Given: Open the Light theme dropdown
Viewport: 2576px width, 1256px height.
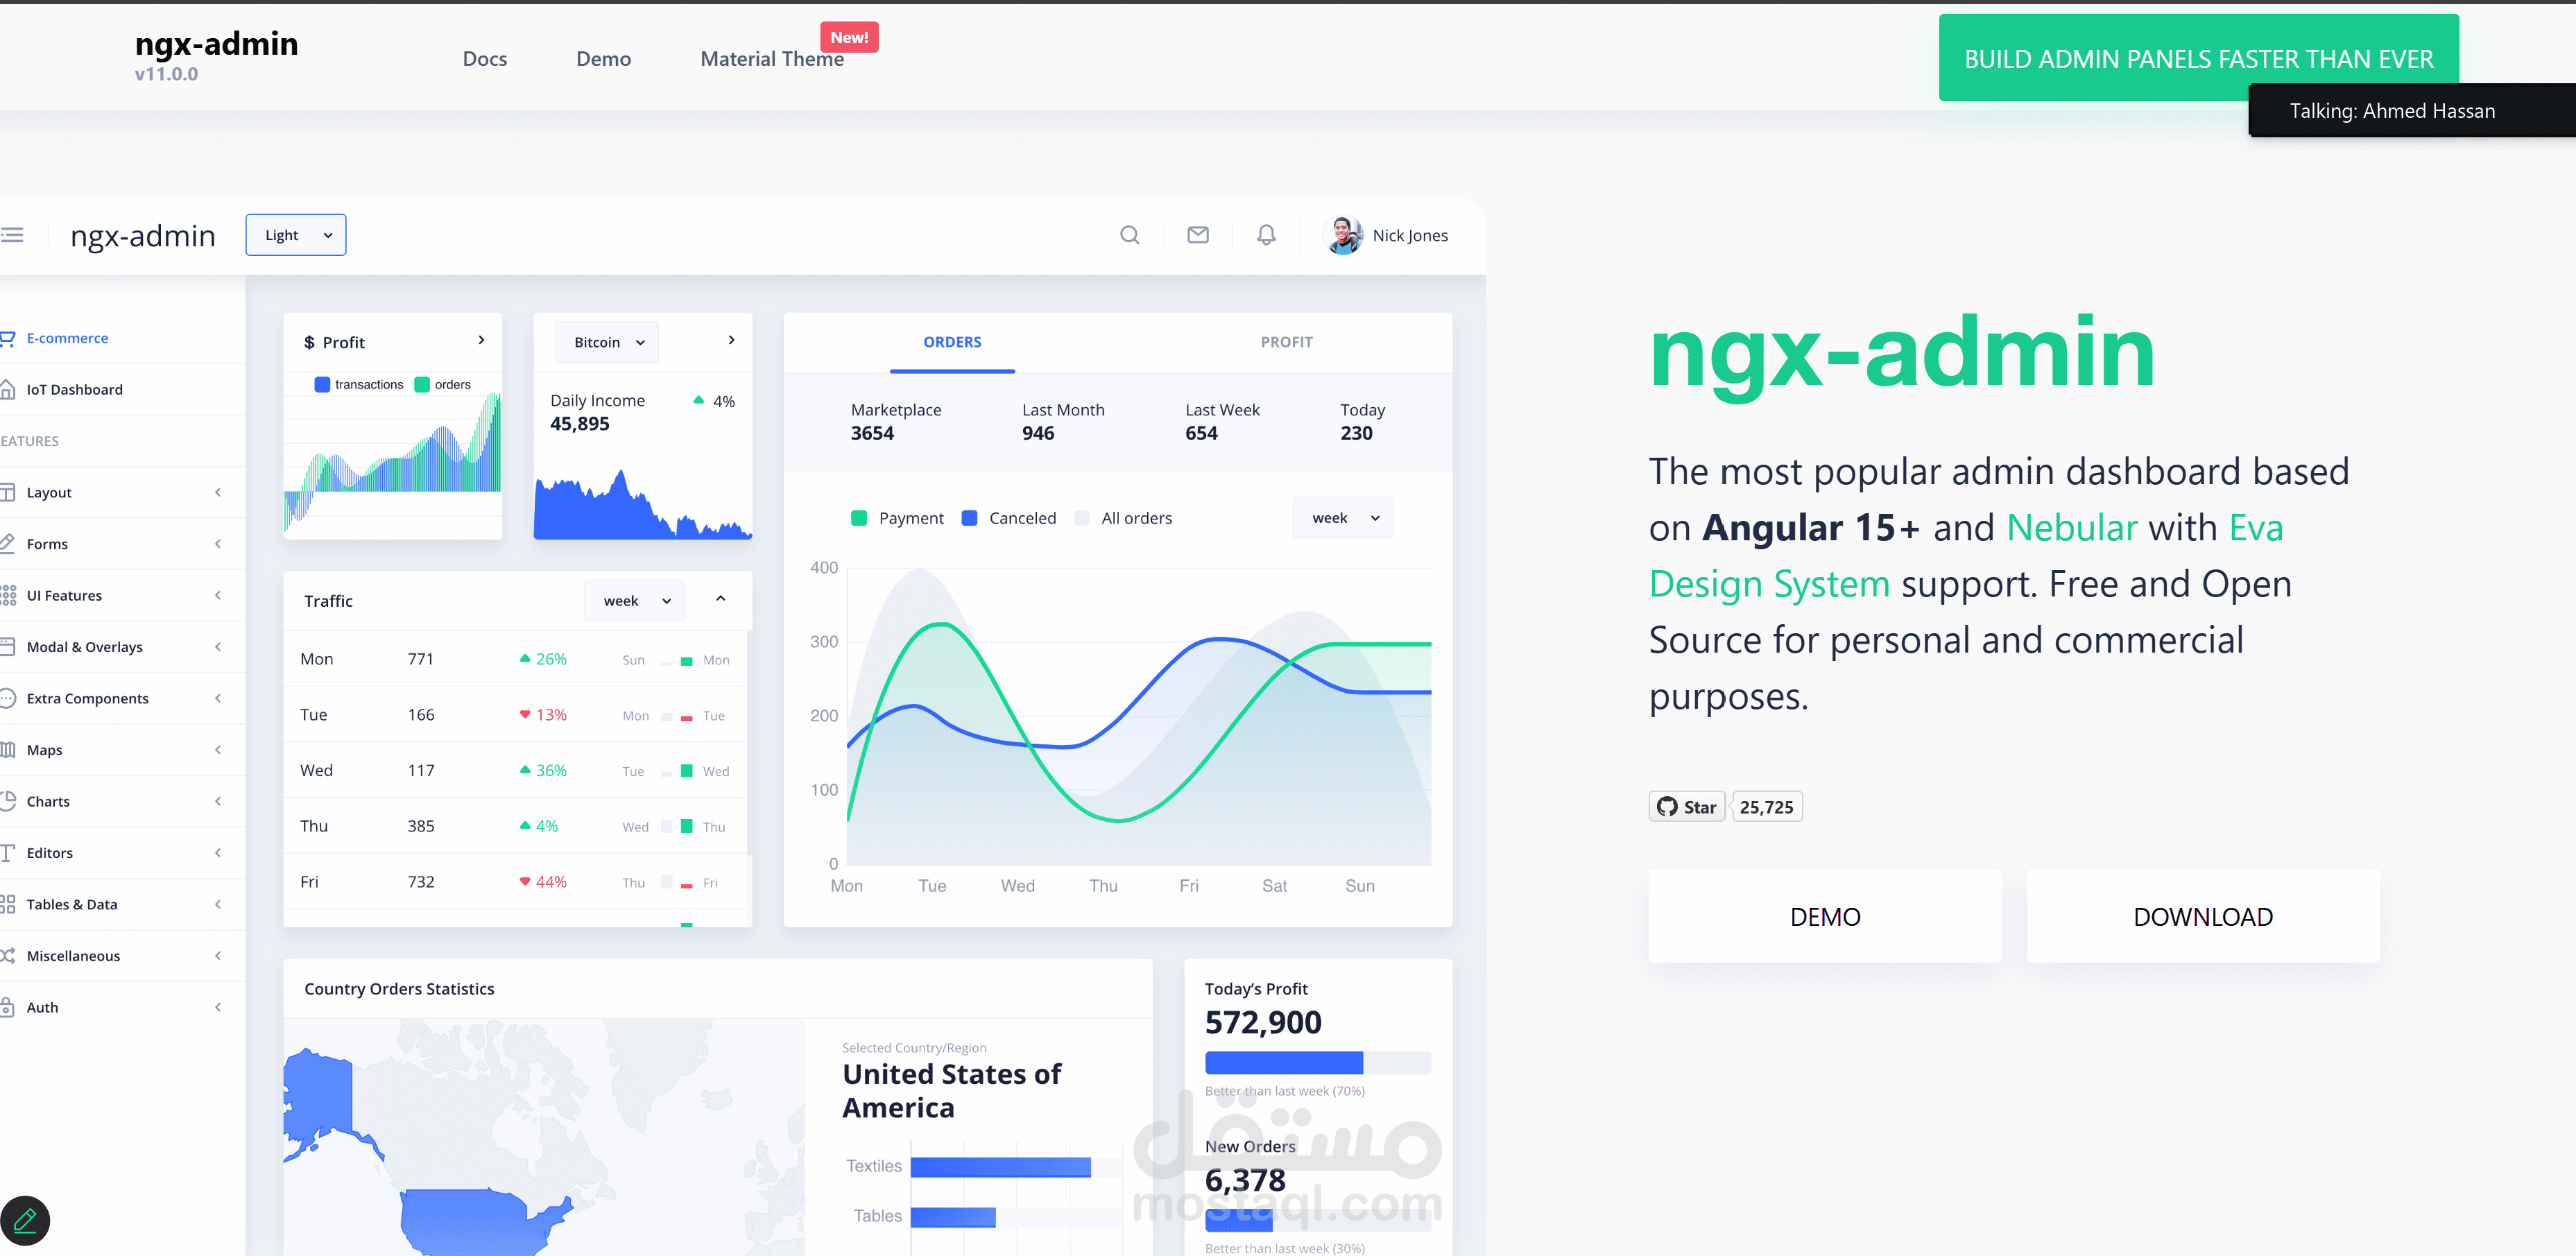Looking at the screenshot, I should [295, 234].
